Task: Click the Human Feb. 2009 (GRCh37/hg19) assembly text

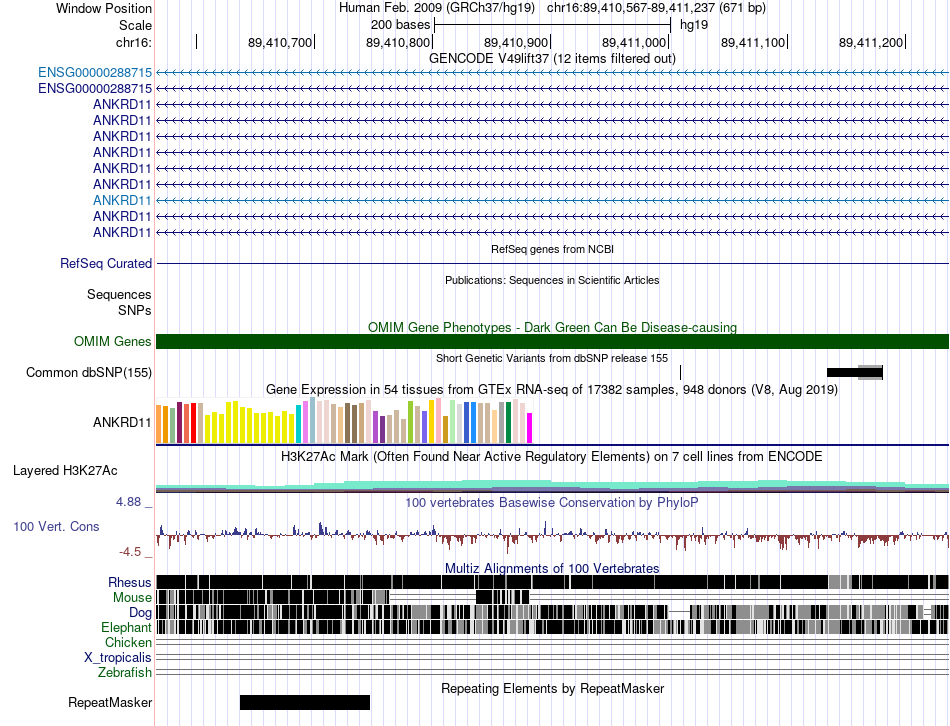Action: 437,8
